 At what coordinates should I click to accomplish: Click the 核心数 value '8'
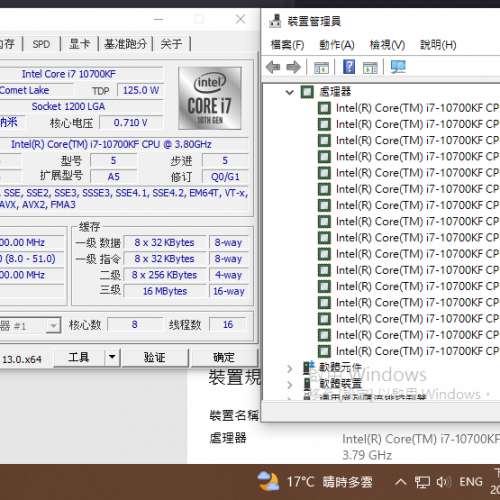pyautogui.click(x=135, y=325)
